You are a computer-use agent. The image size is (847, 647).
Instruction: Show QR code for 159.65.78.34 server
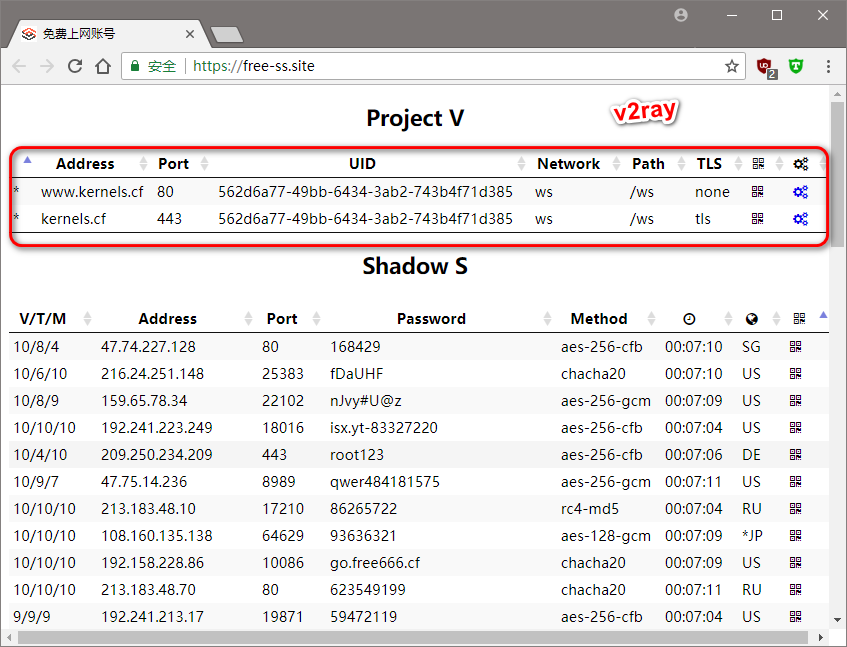click(795, 401)
